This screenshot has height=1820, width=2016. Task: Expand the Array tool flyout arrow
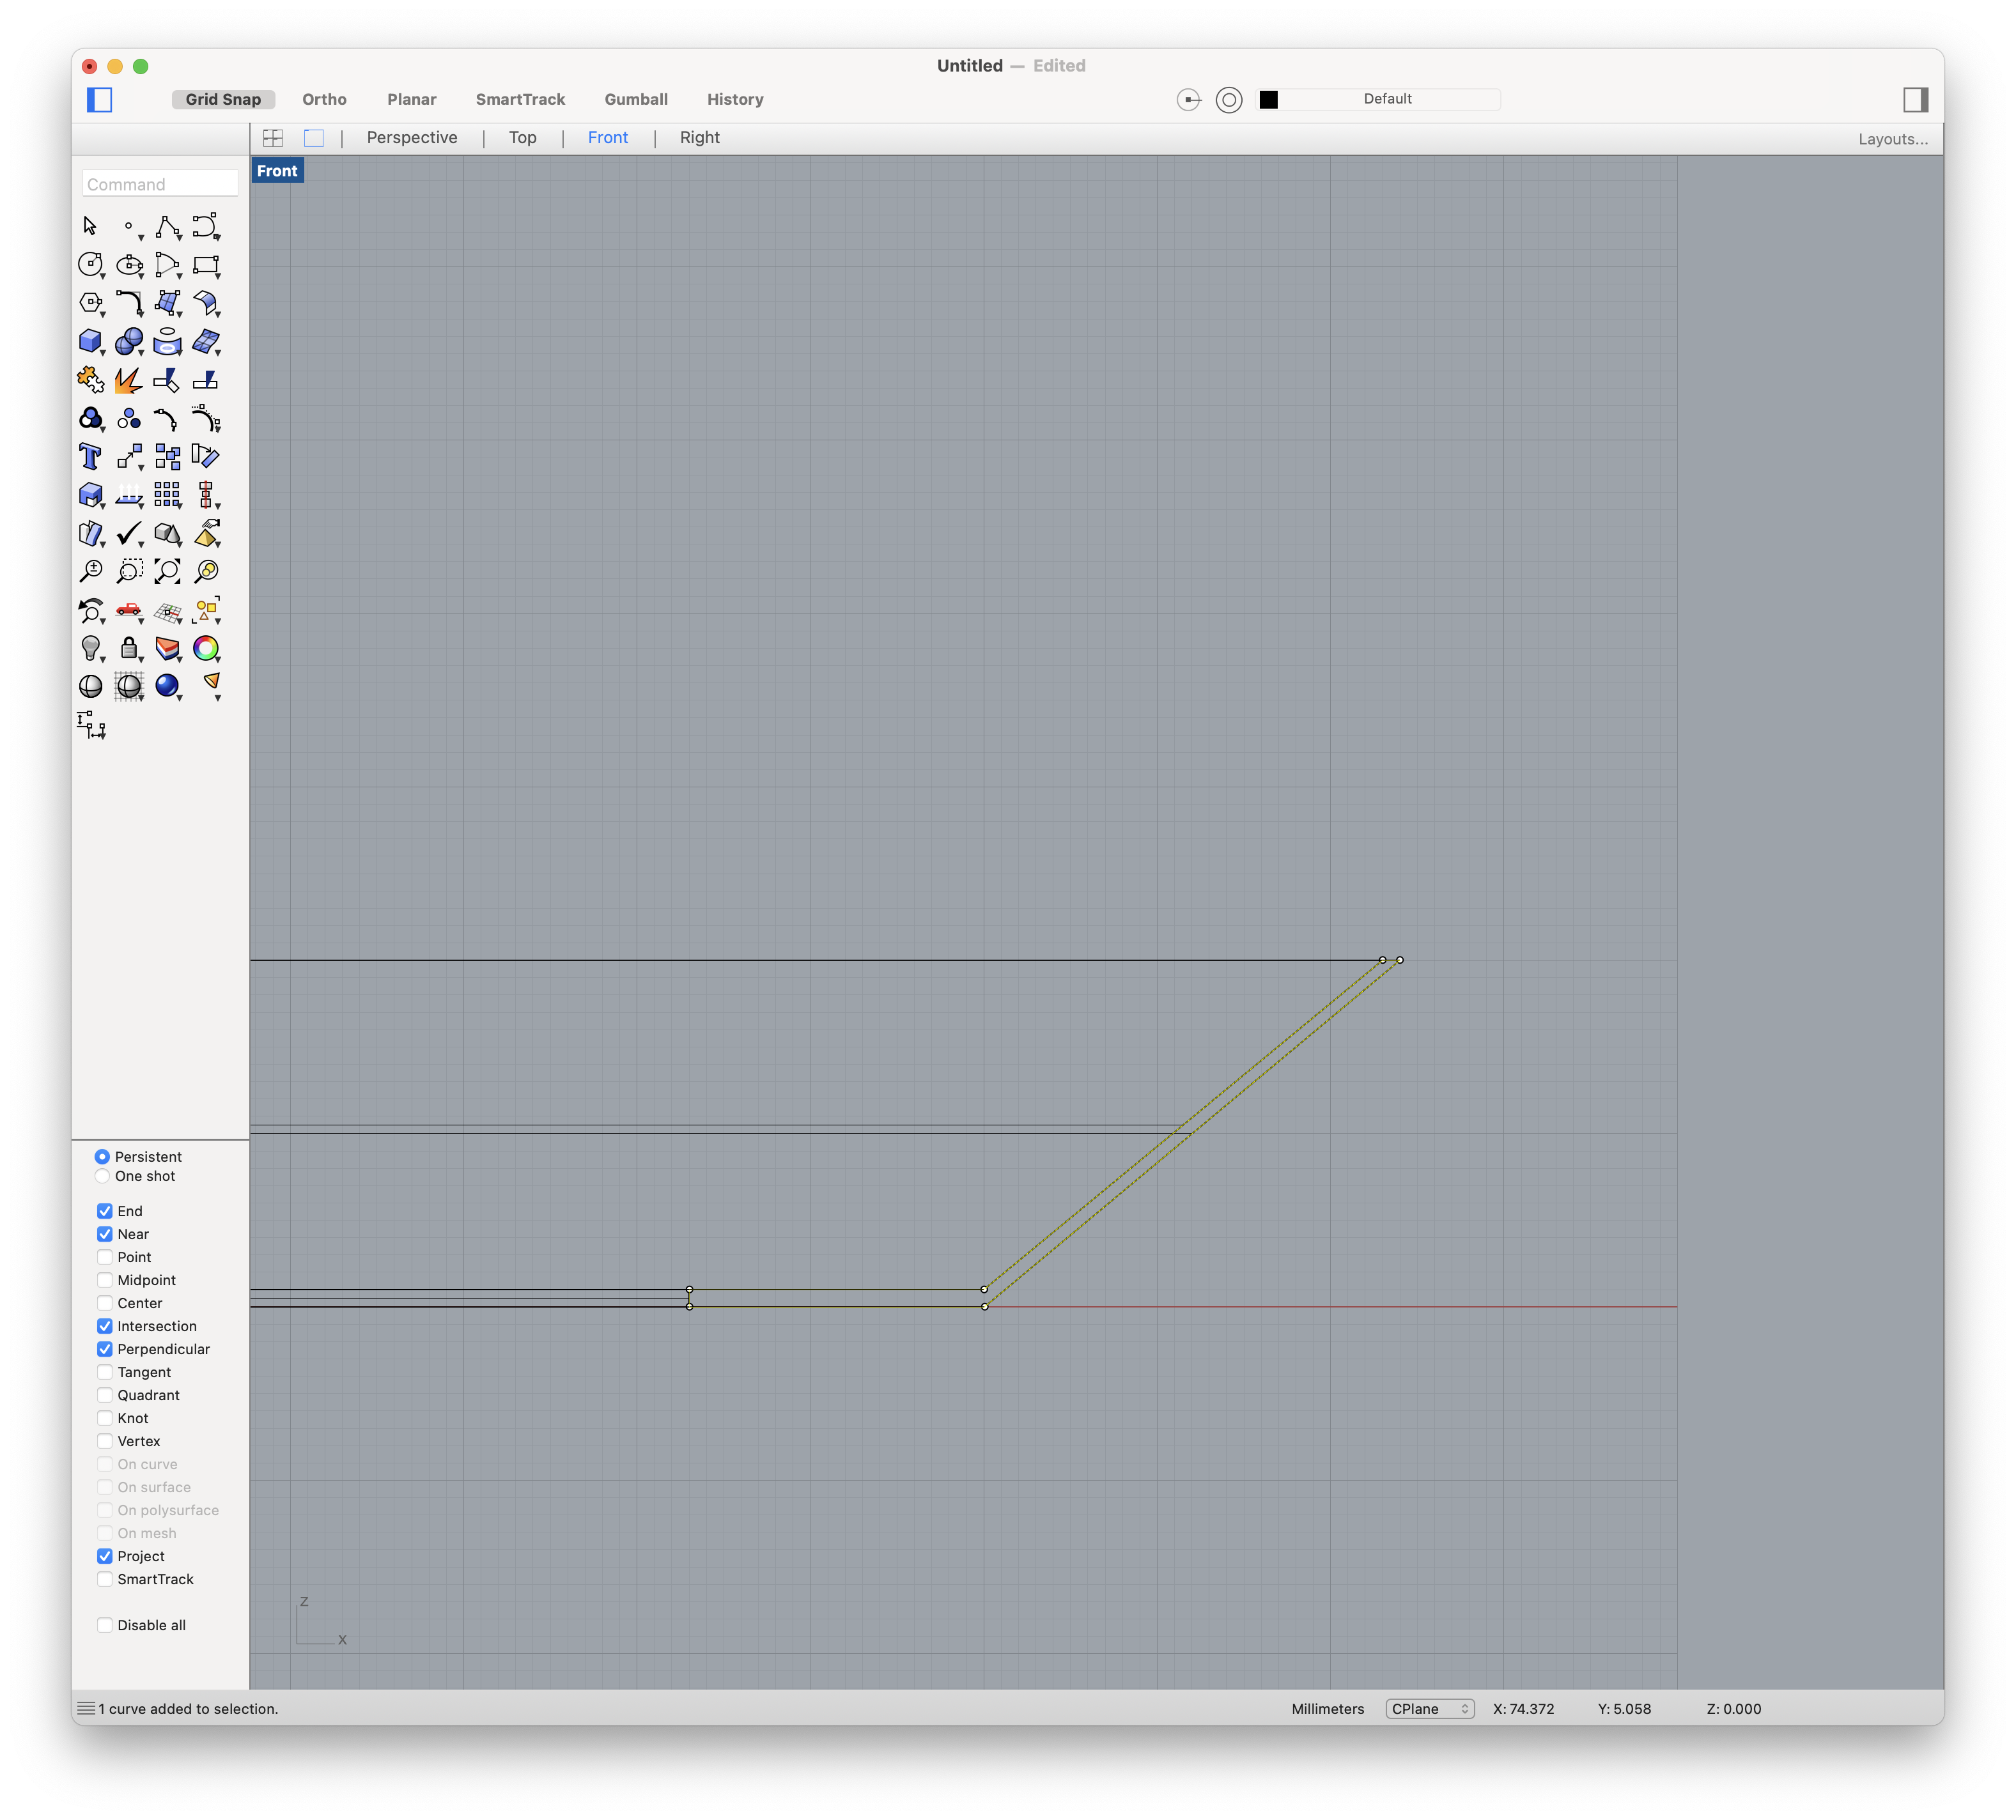(x=180, y=506)
